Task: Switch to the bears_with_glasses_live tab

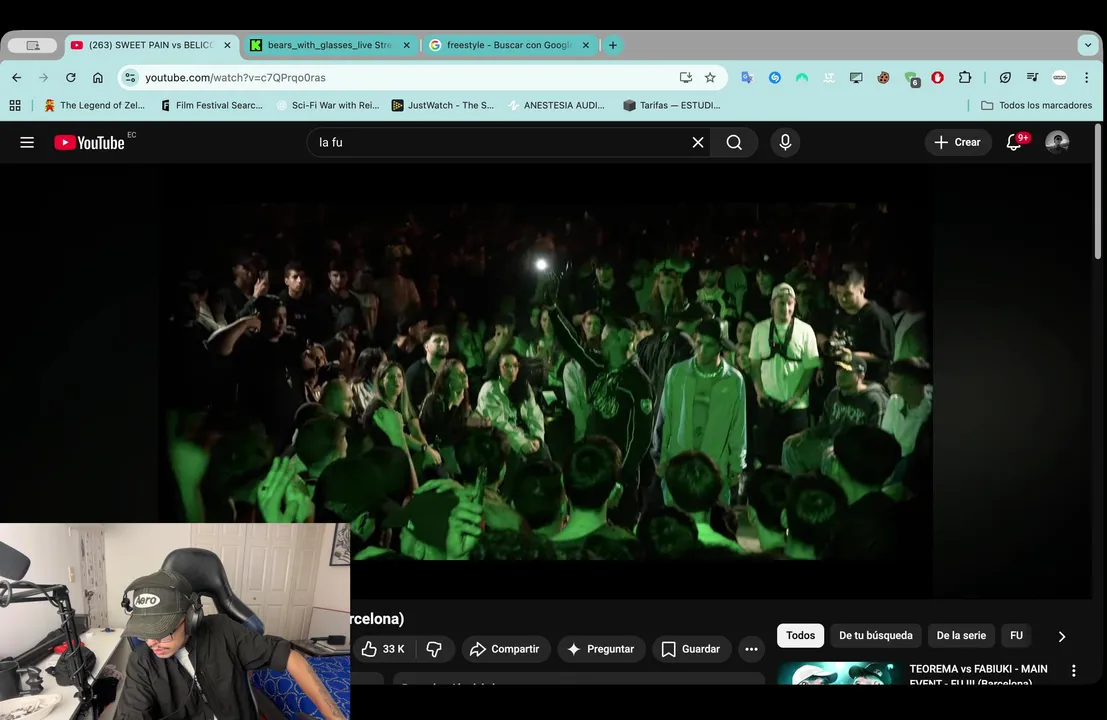Action: 330,45
